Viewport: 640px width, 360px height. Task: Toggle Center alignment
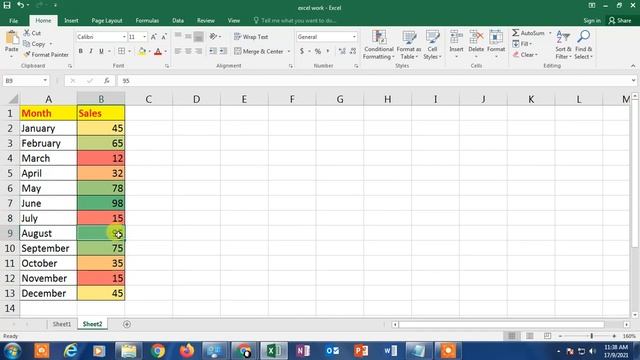coord(188,51)
